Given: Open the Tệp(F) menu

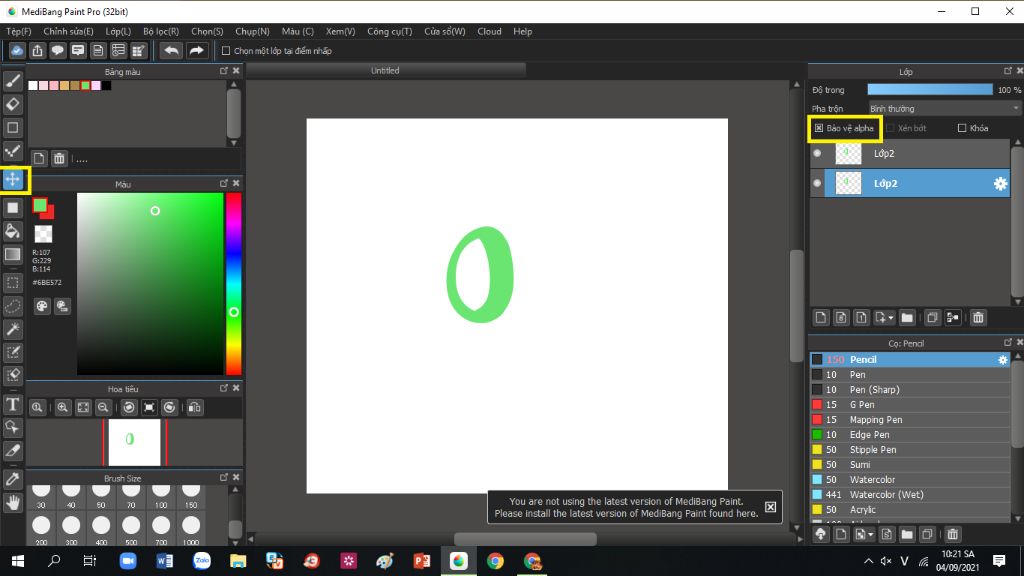Looking at the screenshot, I should pos(19,31).
